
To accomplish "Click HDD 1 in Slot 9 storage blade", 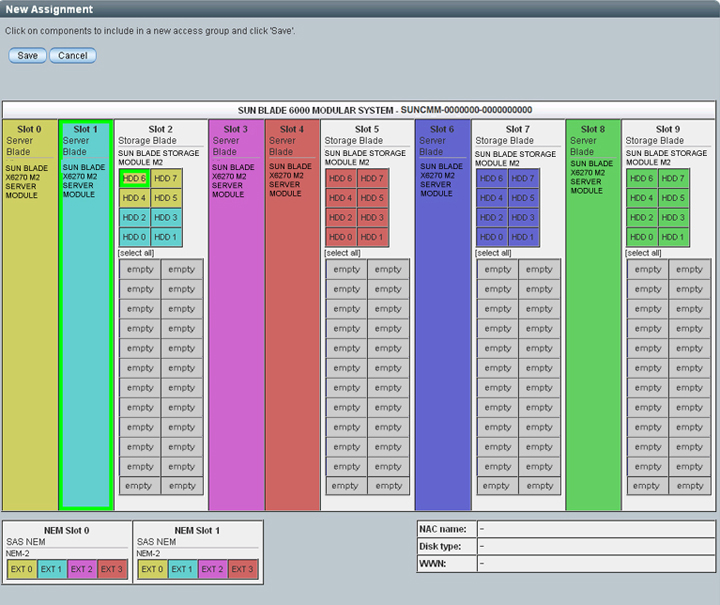I will tap(673, 237).
